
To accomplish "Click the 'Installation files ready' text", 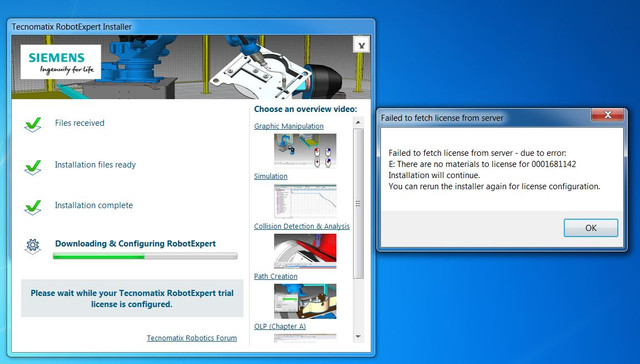I will click(95, 165).
